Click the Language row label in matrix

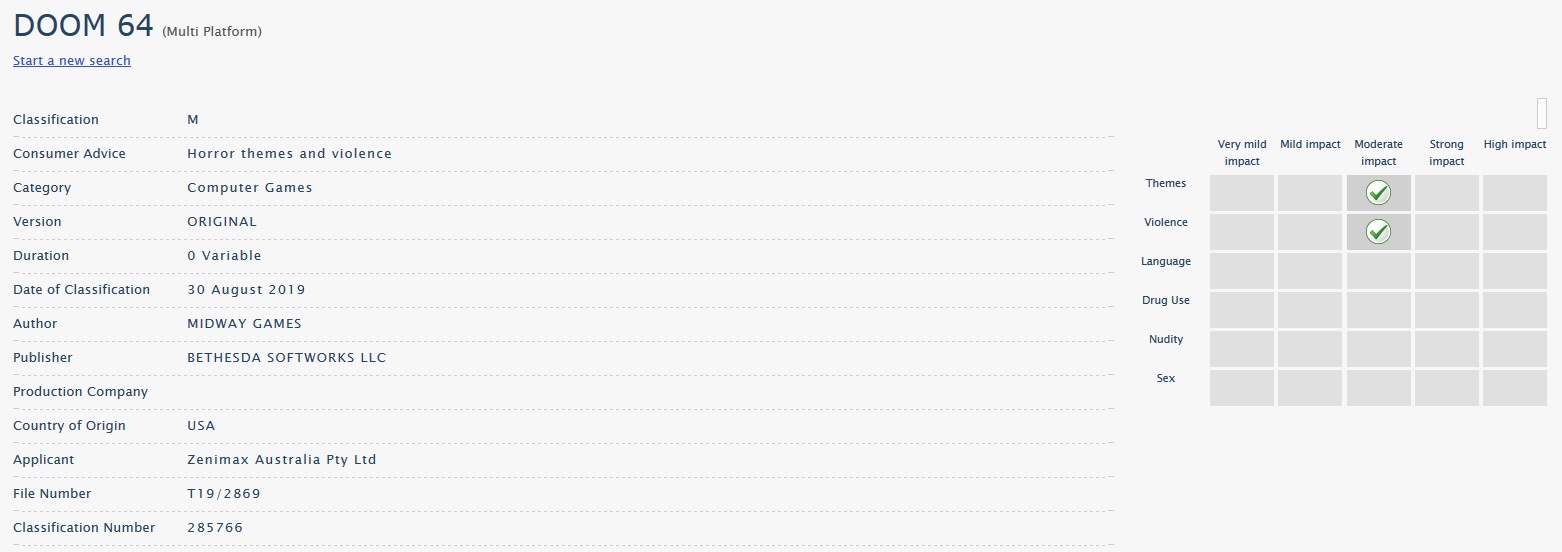[1166, 262]
